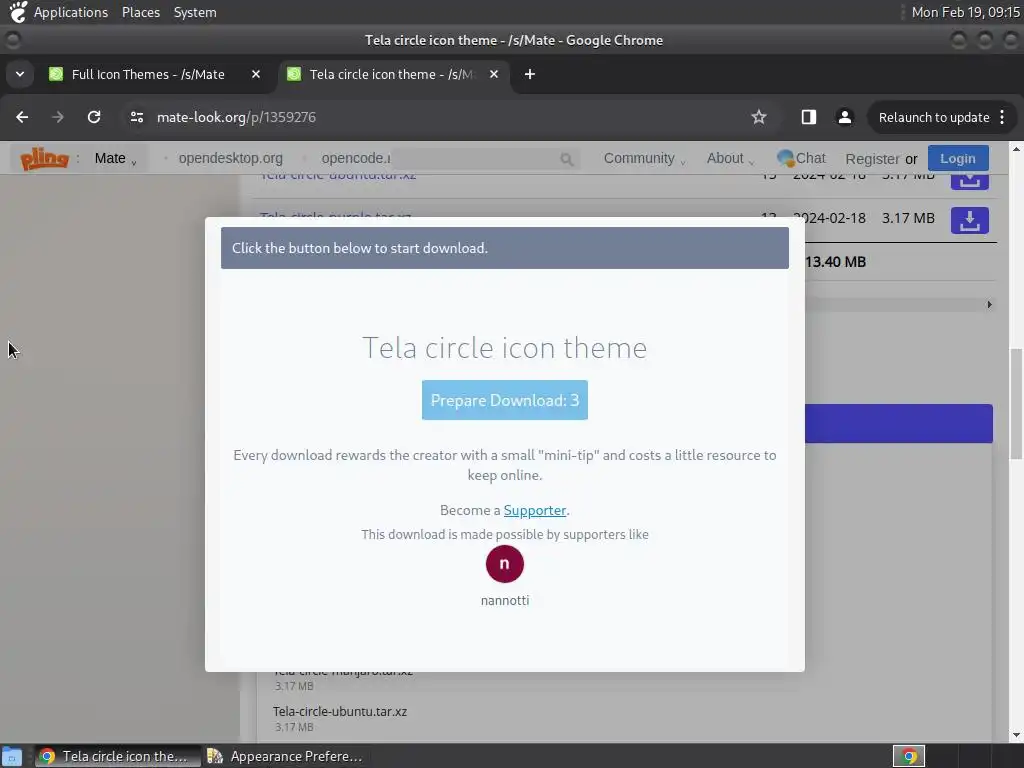Open the Chrome profile avatar icon
This screenshot has width=1024, height=768.
pyautogui.click(x=844, y=117)
